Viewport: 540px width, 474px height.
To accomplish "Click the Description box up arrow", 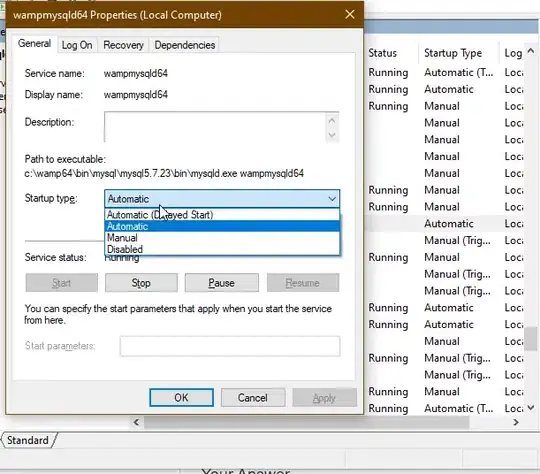I will 332,121.
